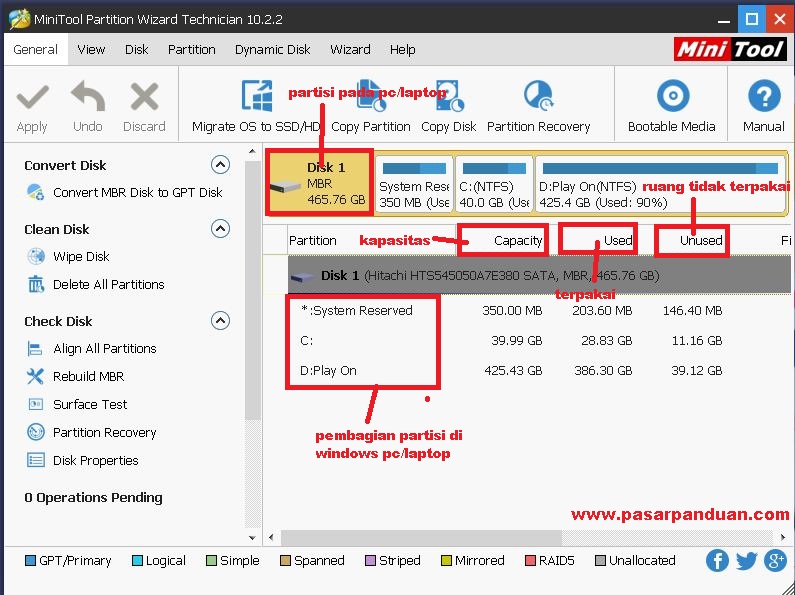Click the Delete All Partitions trash icon
The image size is (795, 595).
click(x=36, y=284)
